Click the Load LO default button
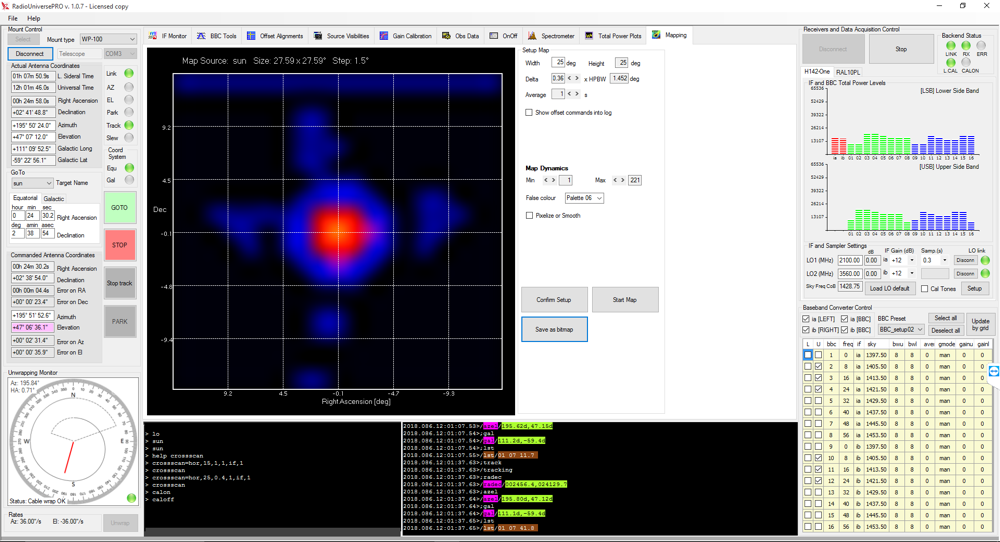Viewport: 1000px width, 542px height. (890, 288)
